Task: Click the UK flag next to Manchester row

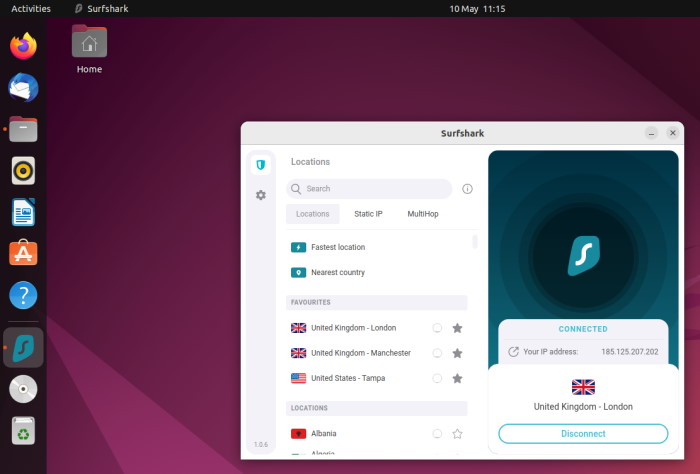Action: click(298, 353)
